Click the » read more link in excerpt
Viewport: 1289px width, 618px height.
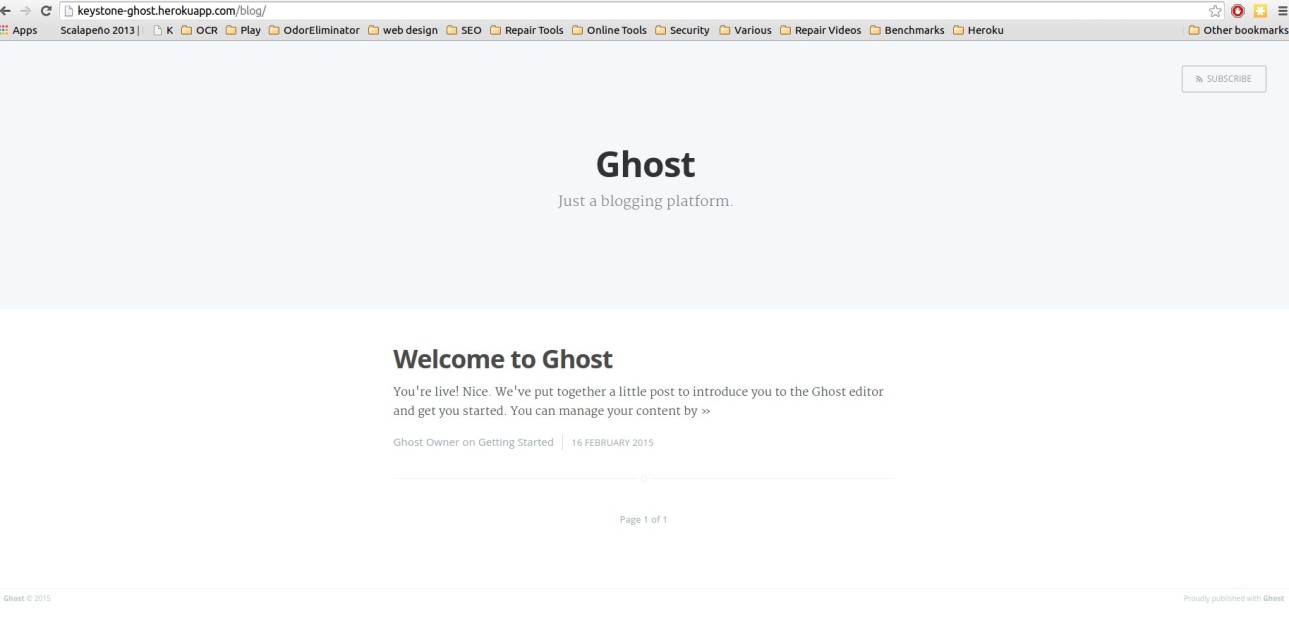706,411
